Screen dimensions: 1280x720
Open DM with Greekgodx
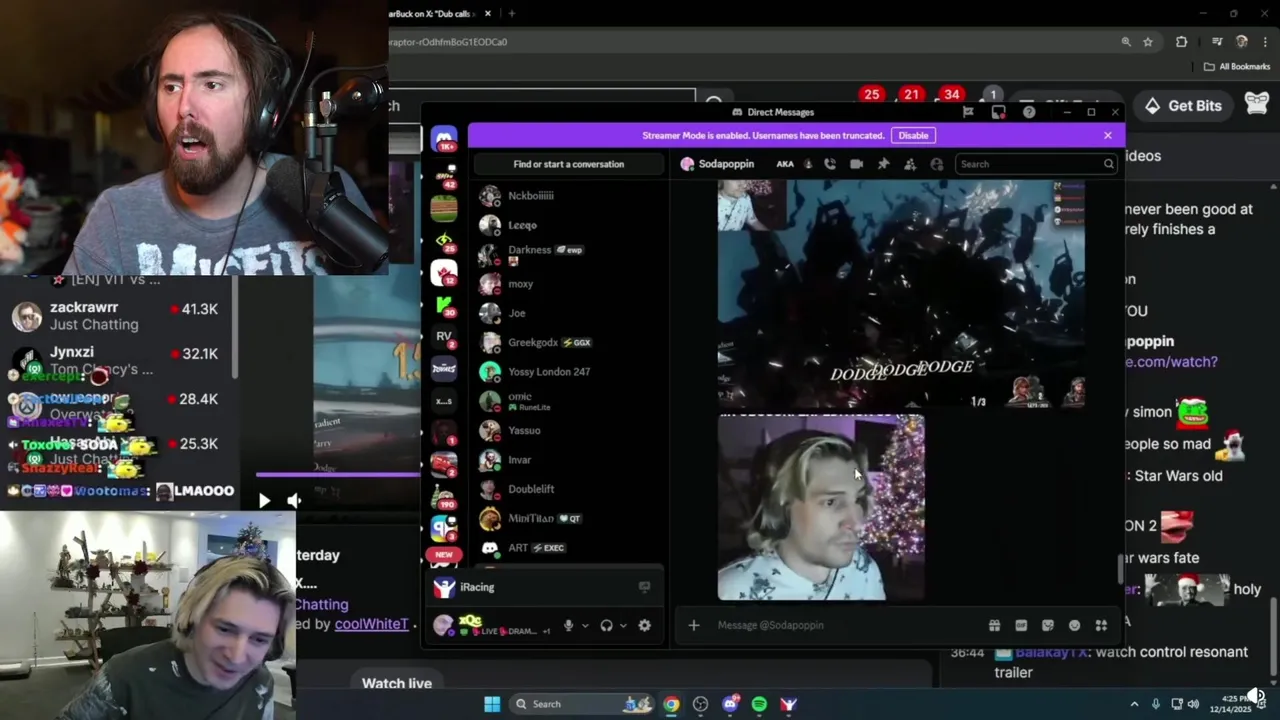567,342
